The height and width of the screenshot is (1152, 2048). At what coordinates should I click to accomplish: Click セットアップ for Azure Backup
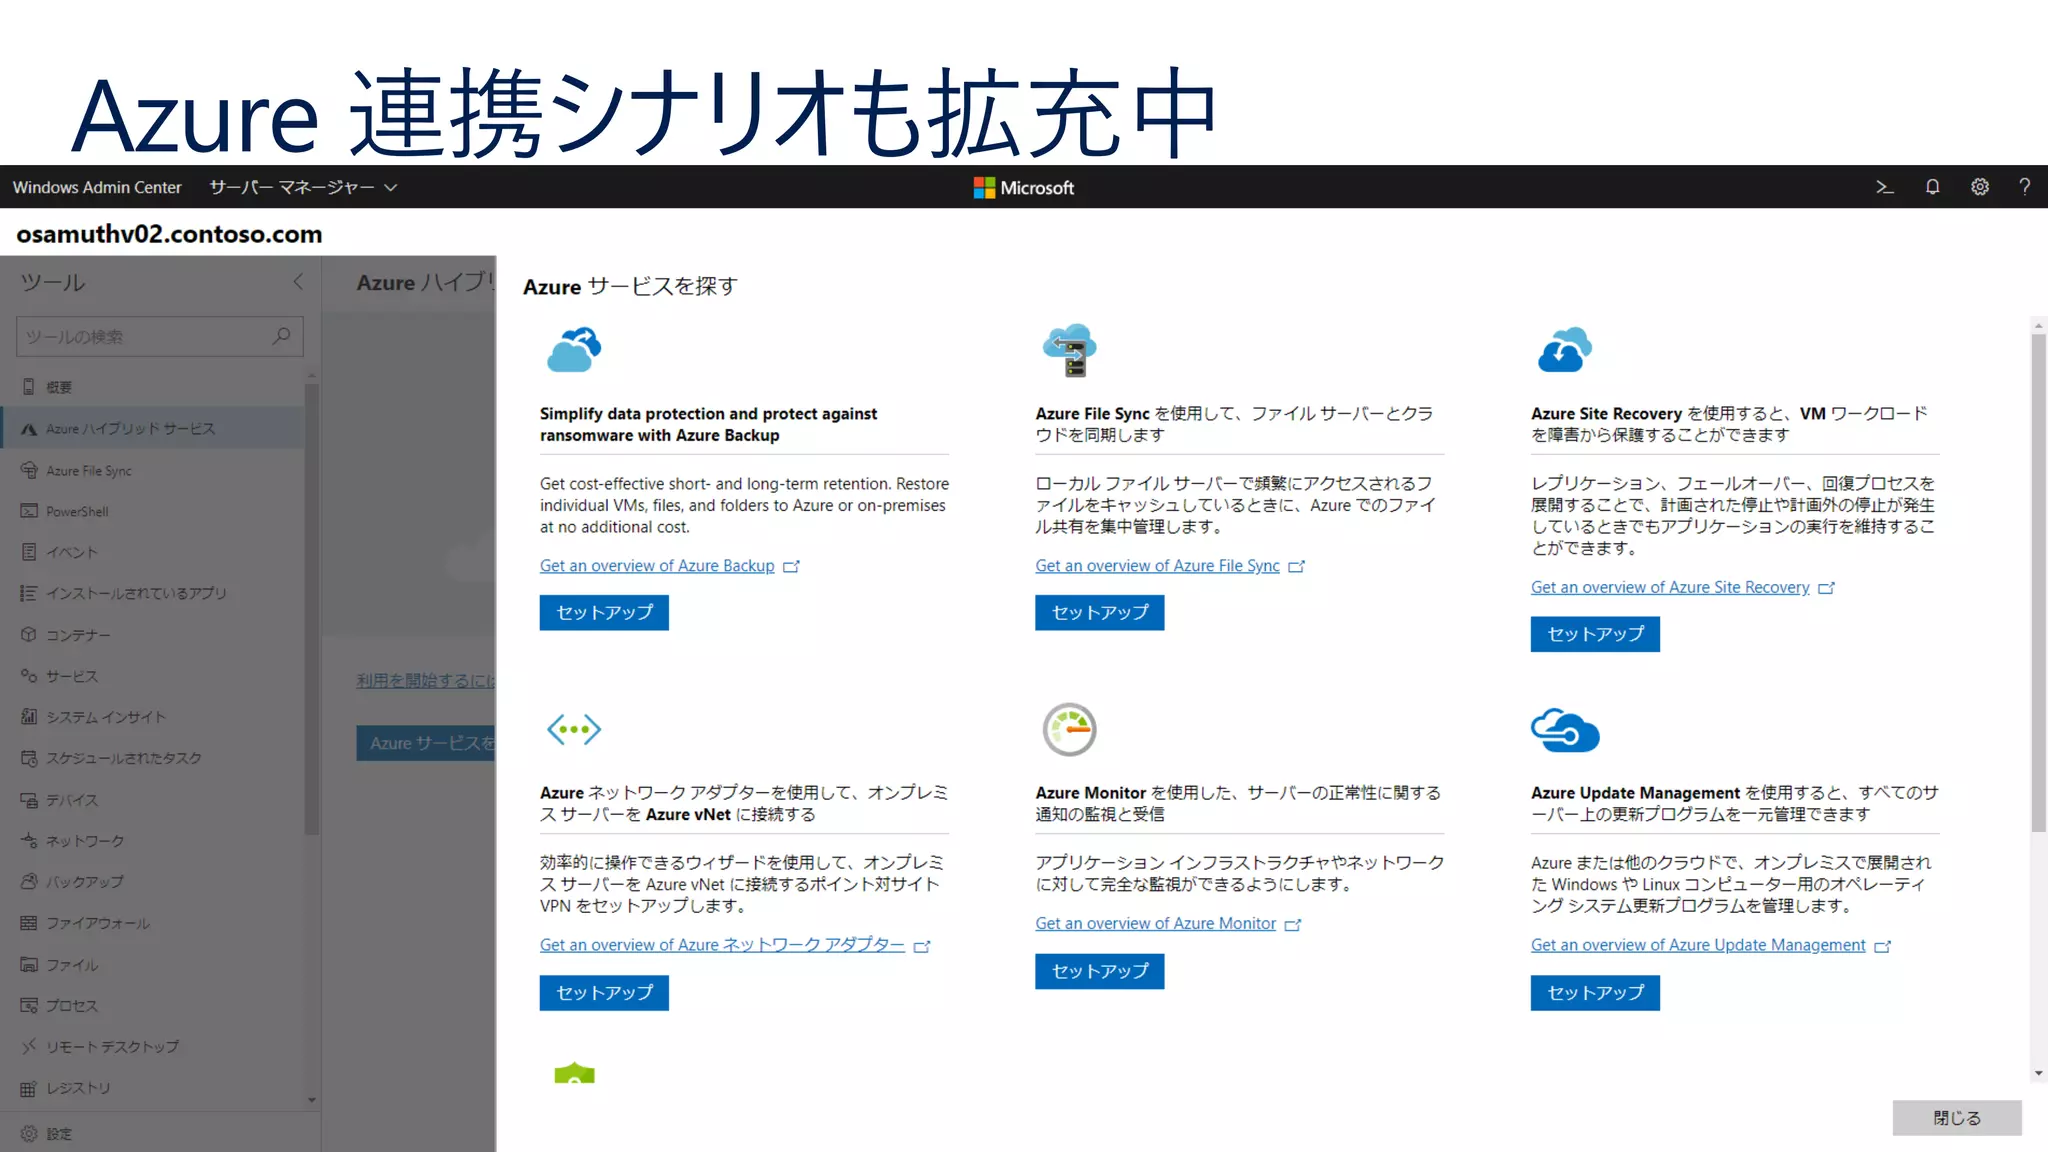(x=604, y=612)
